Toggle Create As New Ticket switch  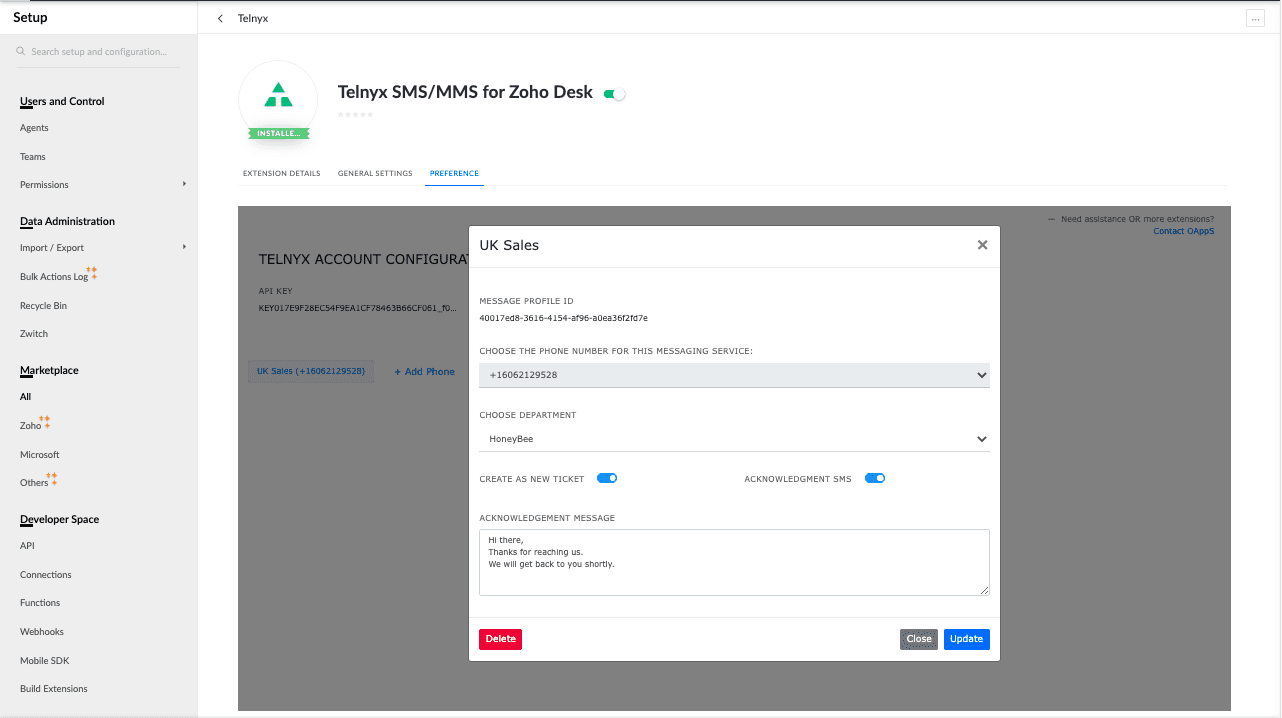click(607, 478)
